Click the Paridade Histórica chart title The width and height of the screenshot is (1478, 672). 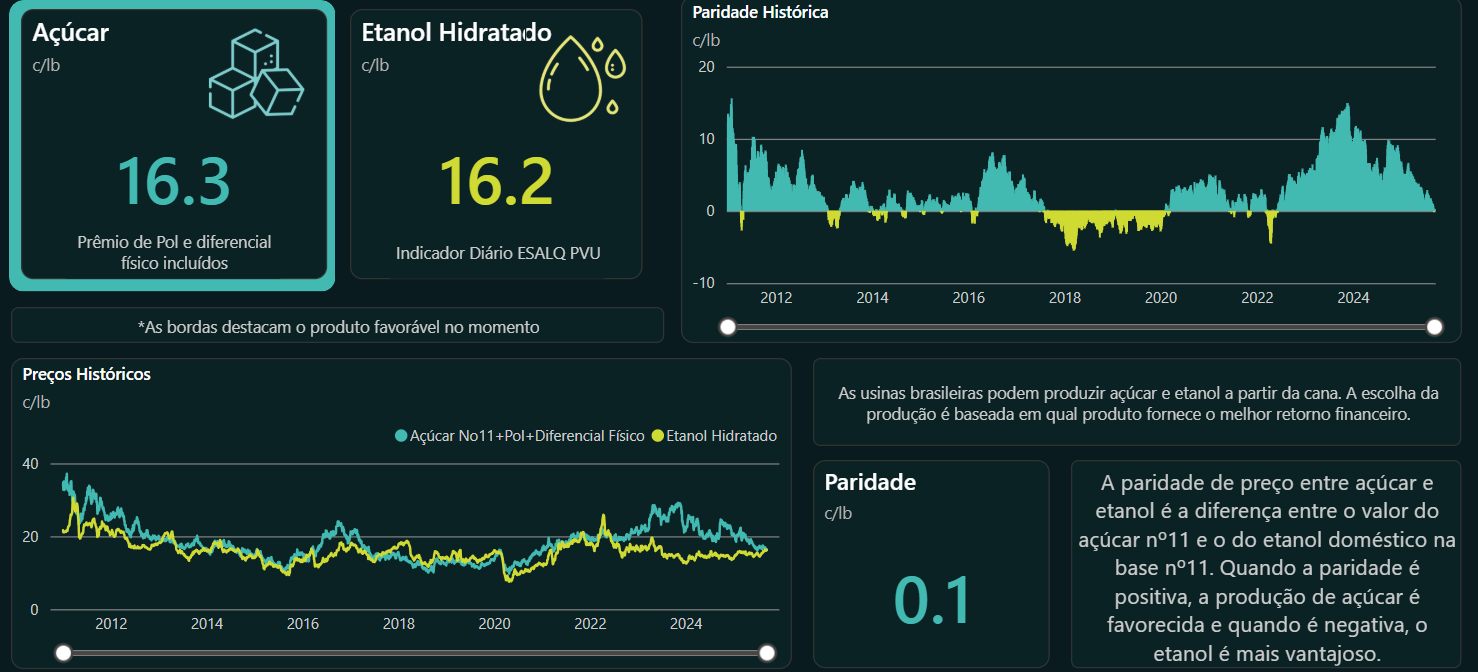point(760,13)
